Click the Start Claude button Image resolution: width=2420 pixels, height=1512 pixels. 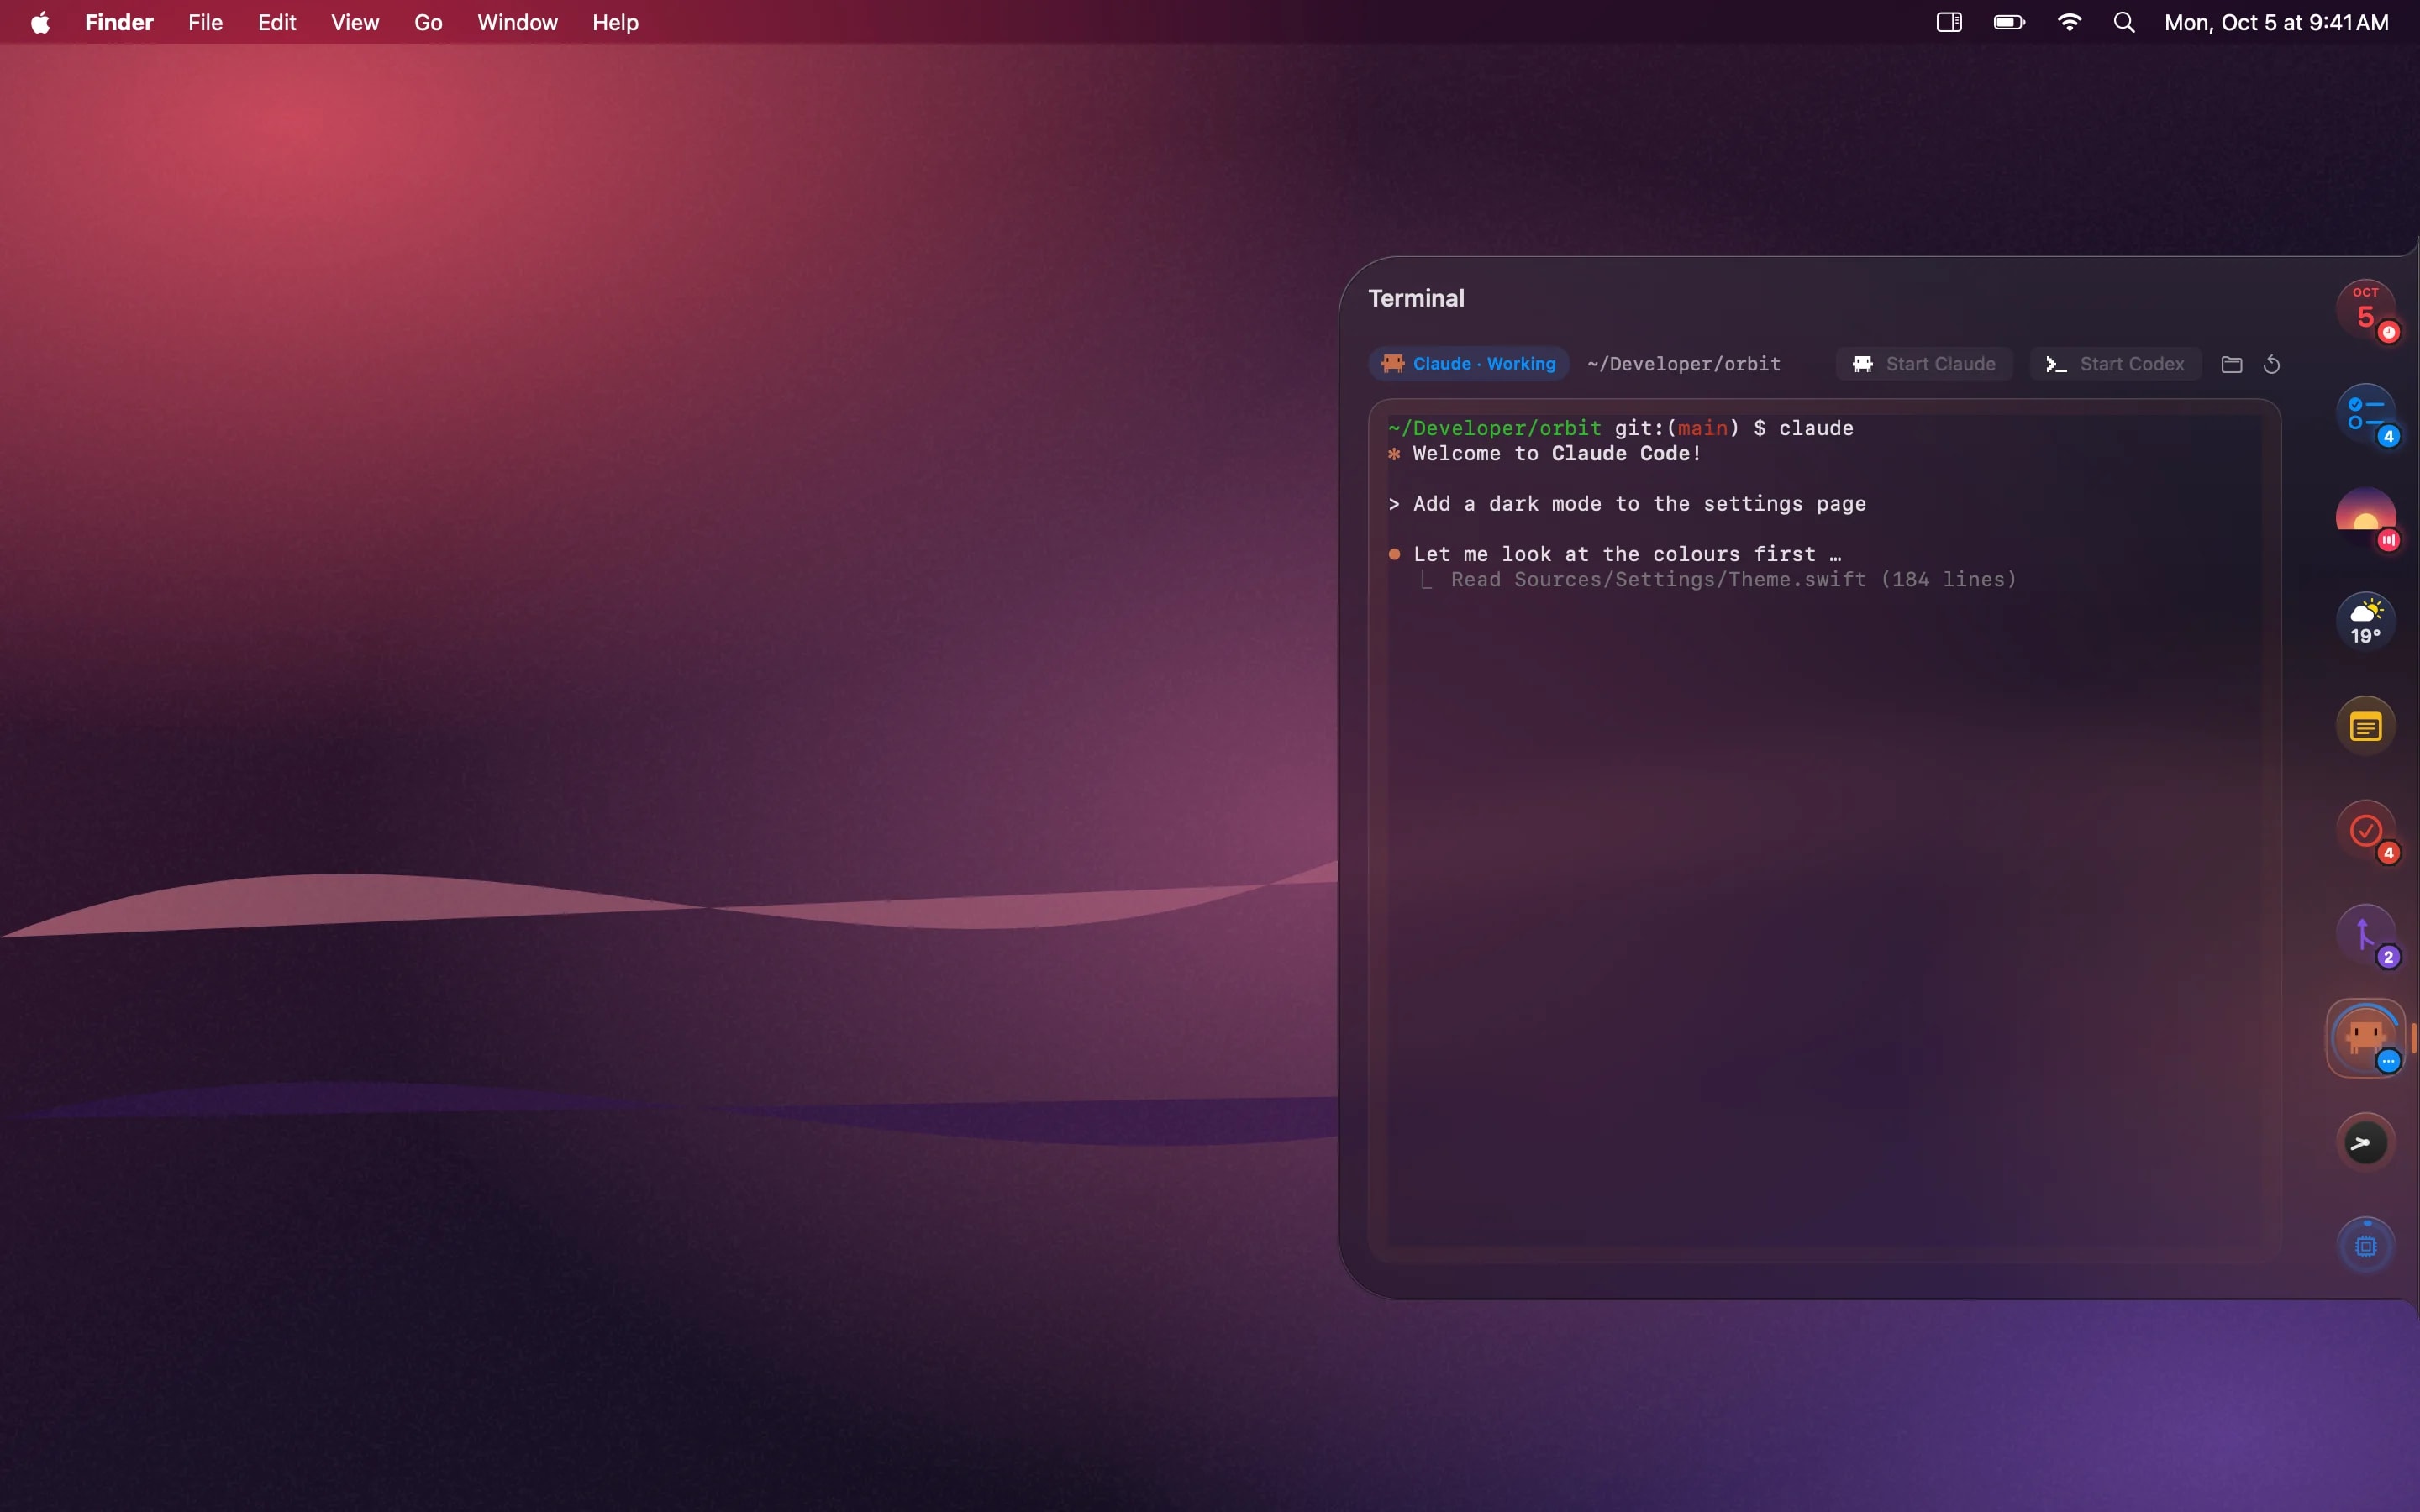coord(1924,364)
